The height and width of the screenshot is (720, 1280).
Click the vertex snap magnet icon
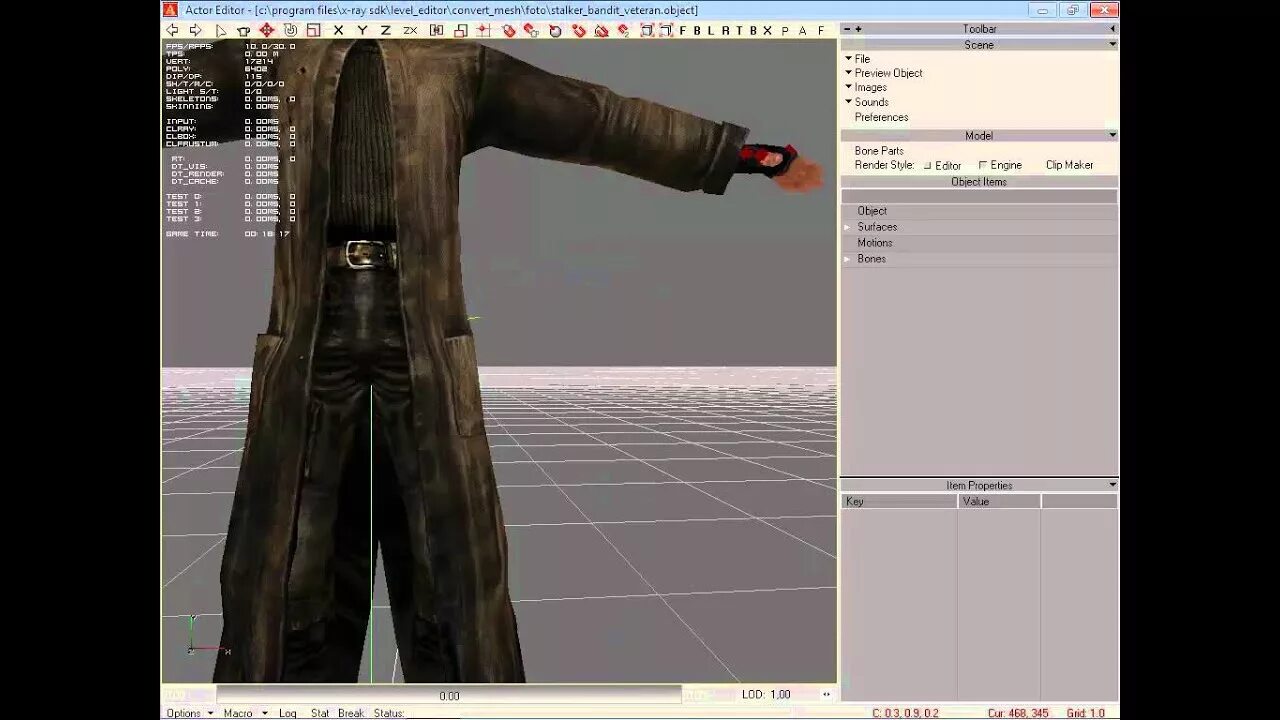tap(580, 30)
